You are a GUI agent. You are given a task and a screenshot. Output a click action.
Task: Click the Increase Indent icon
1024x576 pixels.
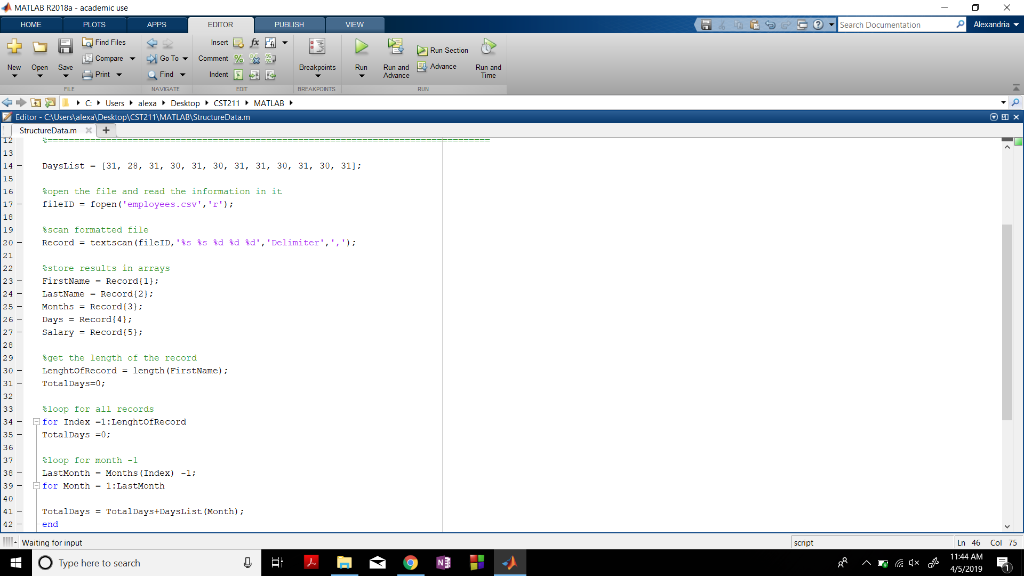click(255, 75)
